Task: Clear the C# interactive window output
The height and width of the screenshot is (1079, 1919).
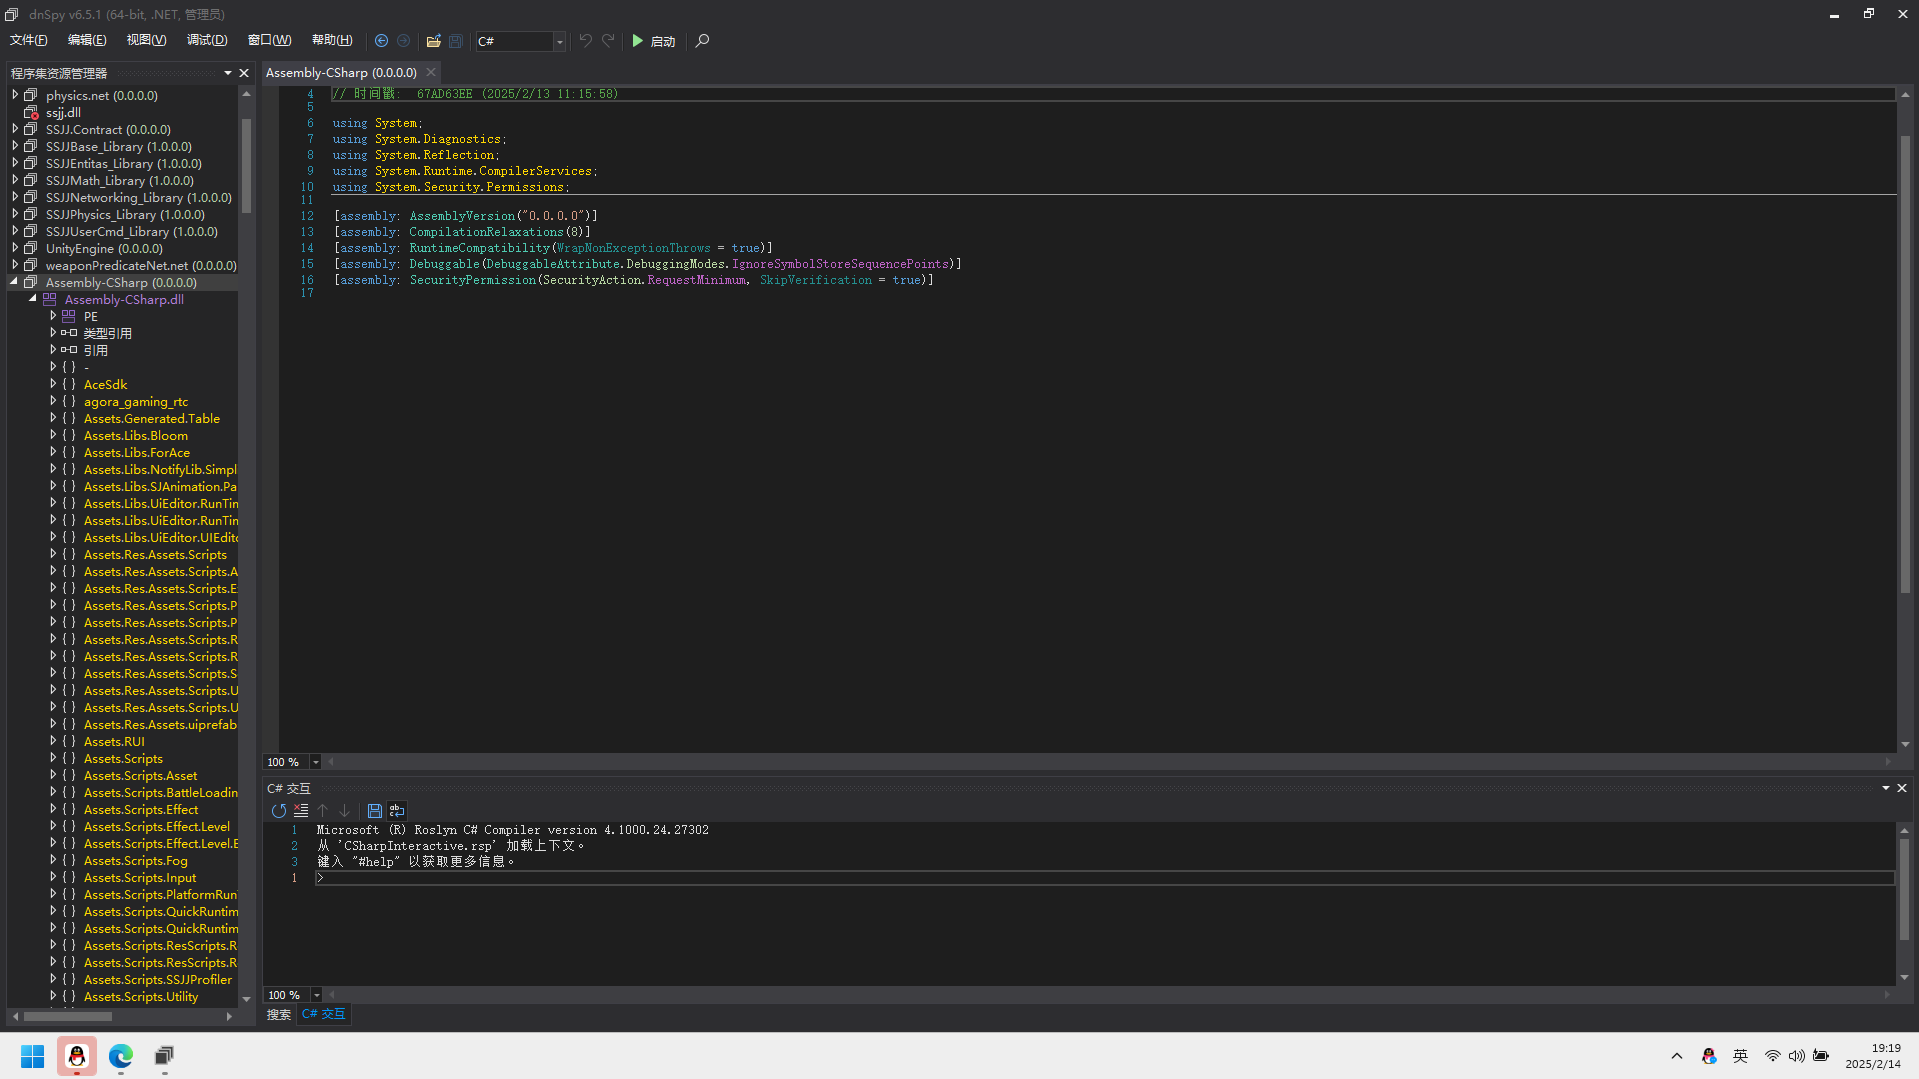Action: (301, 811)
